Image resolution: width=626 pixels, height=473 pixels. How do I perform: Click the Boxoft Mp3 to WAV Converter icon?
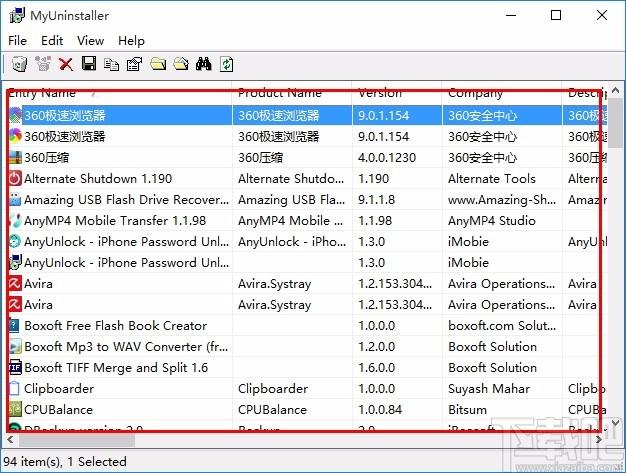[x=15, y=346]
